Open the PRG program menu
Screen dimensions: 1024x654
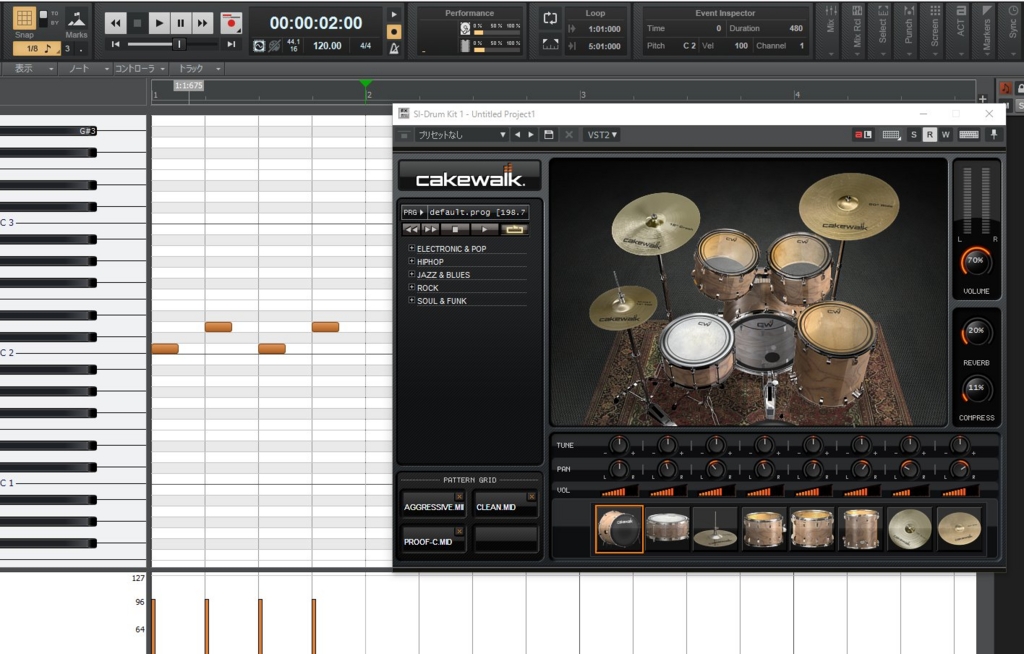413,212
